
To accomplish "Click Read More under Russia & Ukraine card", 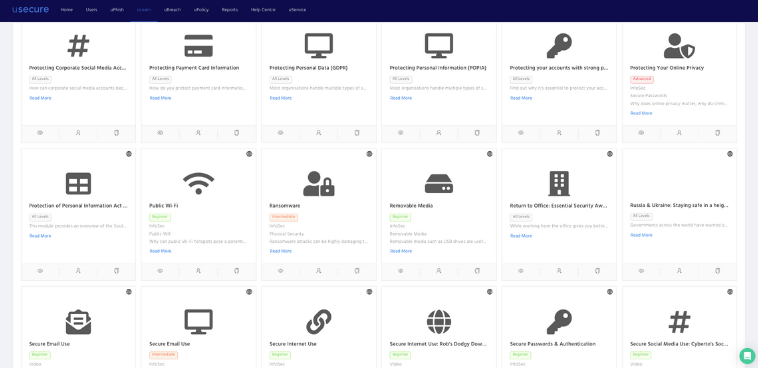I will click(641, 235).
